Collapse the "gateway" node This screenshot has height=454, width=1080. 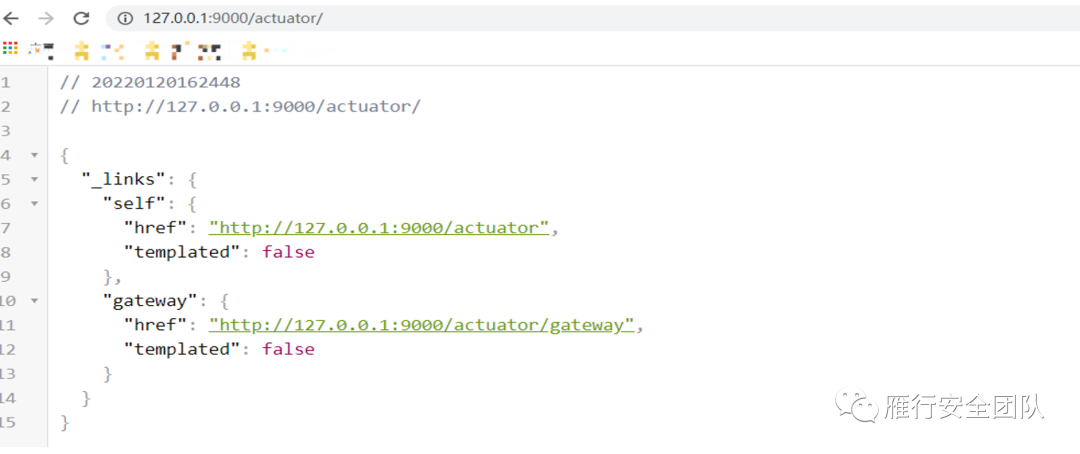35,300
